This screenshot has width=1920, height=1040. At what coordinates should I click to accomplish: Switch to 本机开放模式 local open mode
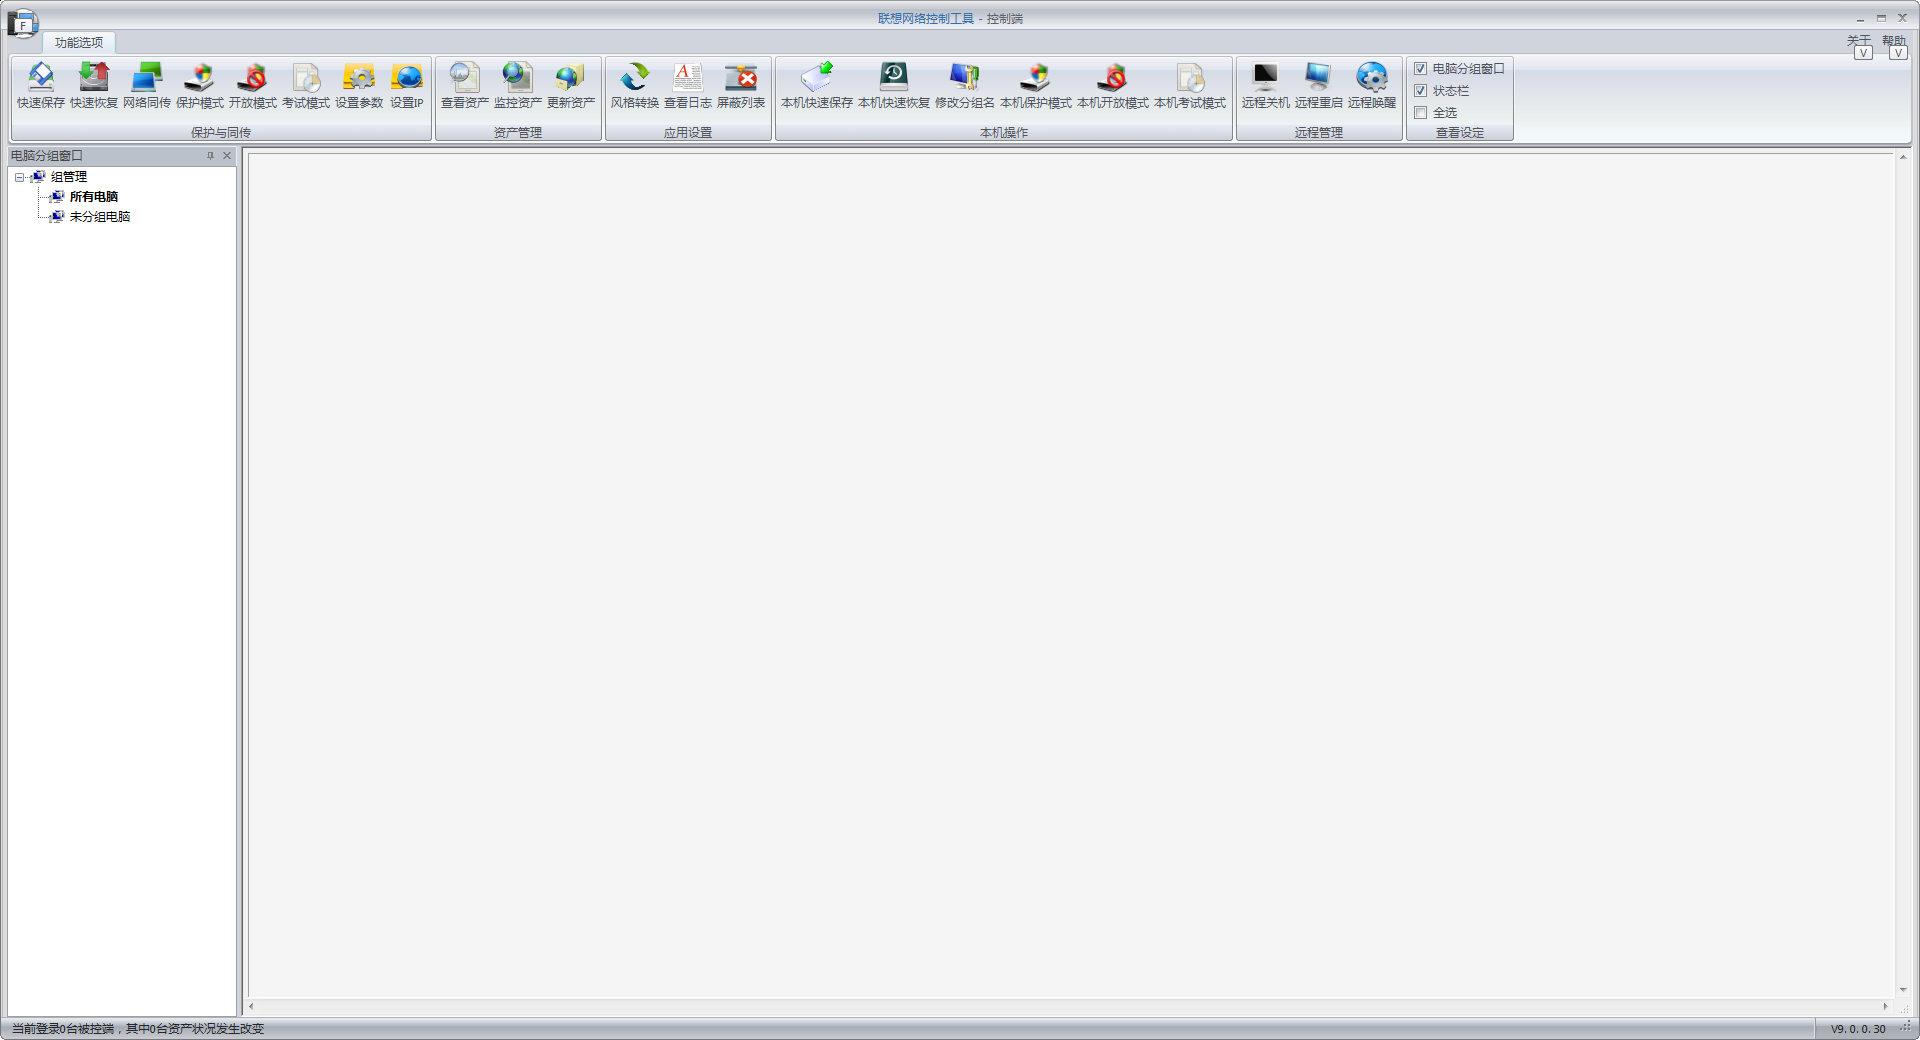tap(1113, 86)
